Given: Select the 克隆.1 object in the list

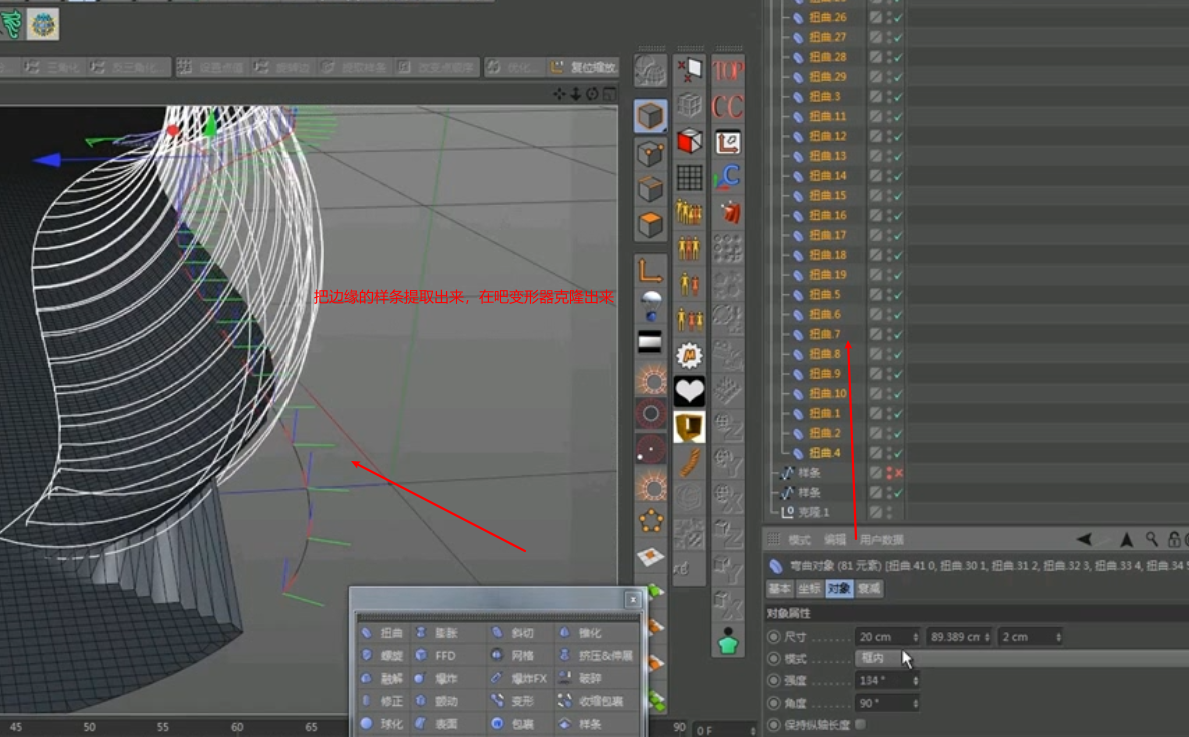Looking at the screenshot, I should [813, 513].
